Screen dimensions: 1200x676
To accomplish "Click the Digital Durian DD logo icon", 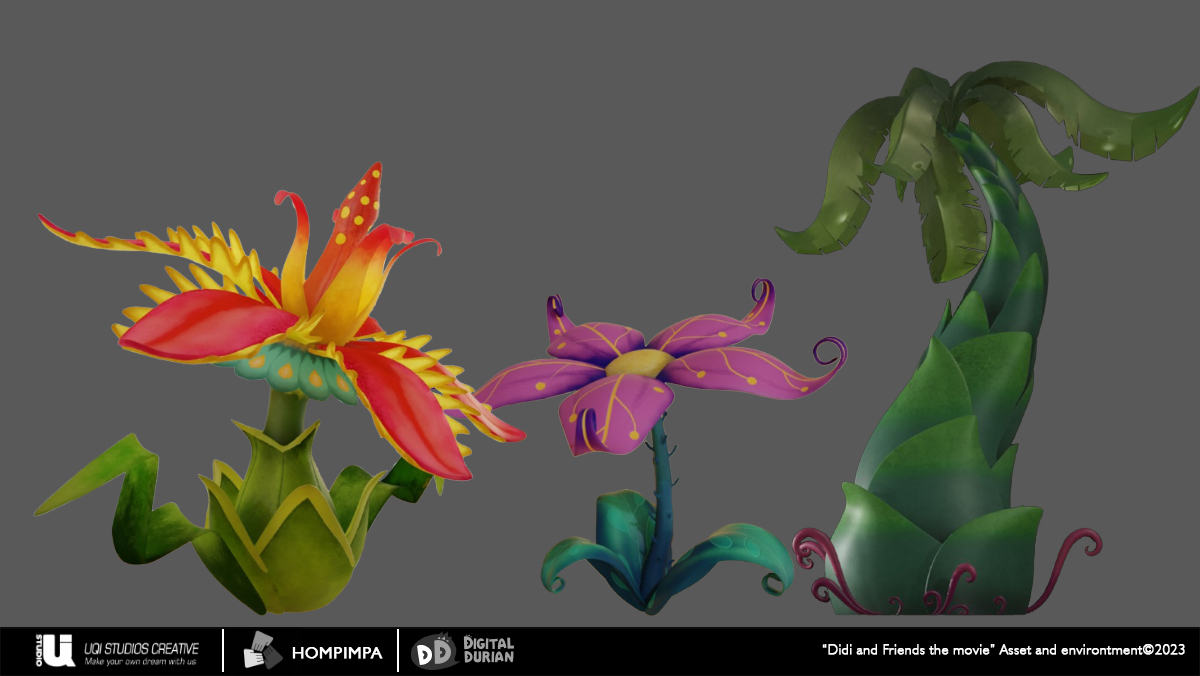I will point(435,651).
